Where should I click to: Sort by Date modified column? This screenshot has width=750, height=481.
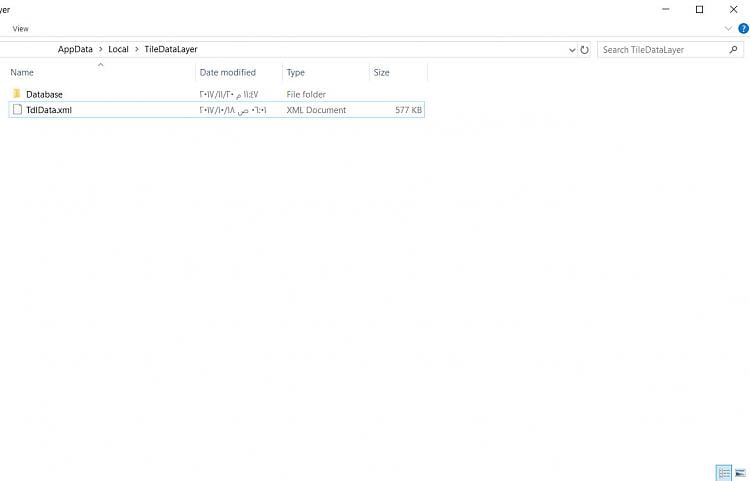tap(228, 72)
